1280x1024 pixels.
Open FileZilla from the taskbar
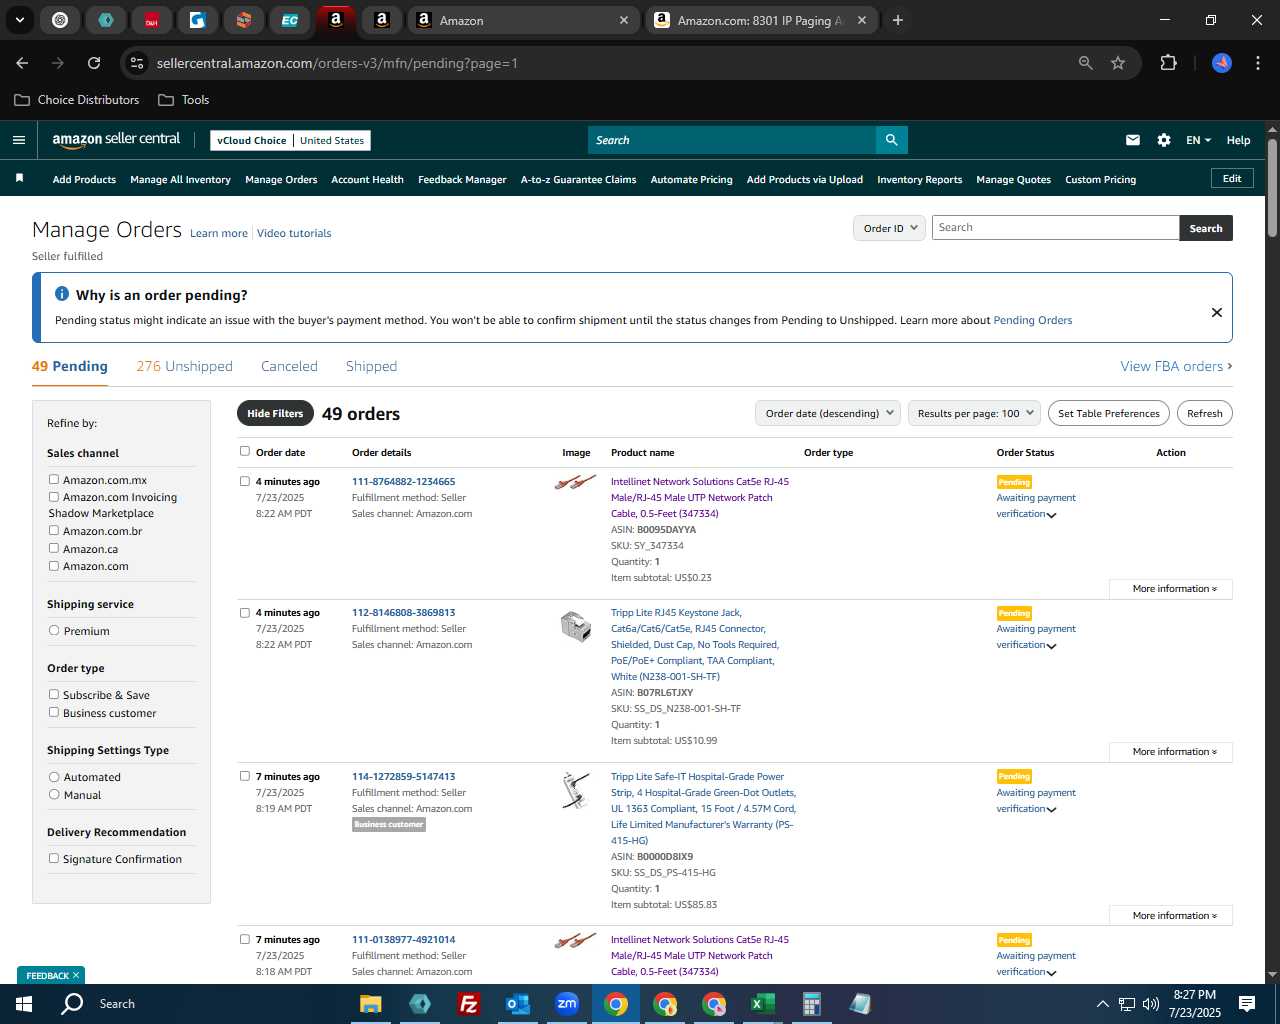(x=468, y=1003)
